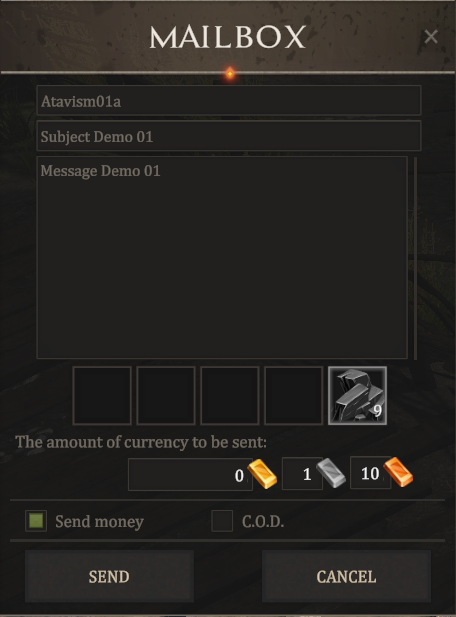Screen dimensions: 456x617
Task: Click the CANCEL button
Action: (x=346, y=576)
